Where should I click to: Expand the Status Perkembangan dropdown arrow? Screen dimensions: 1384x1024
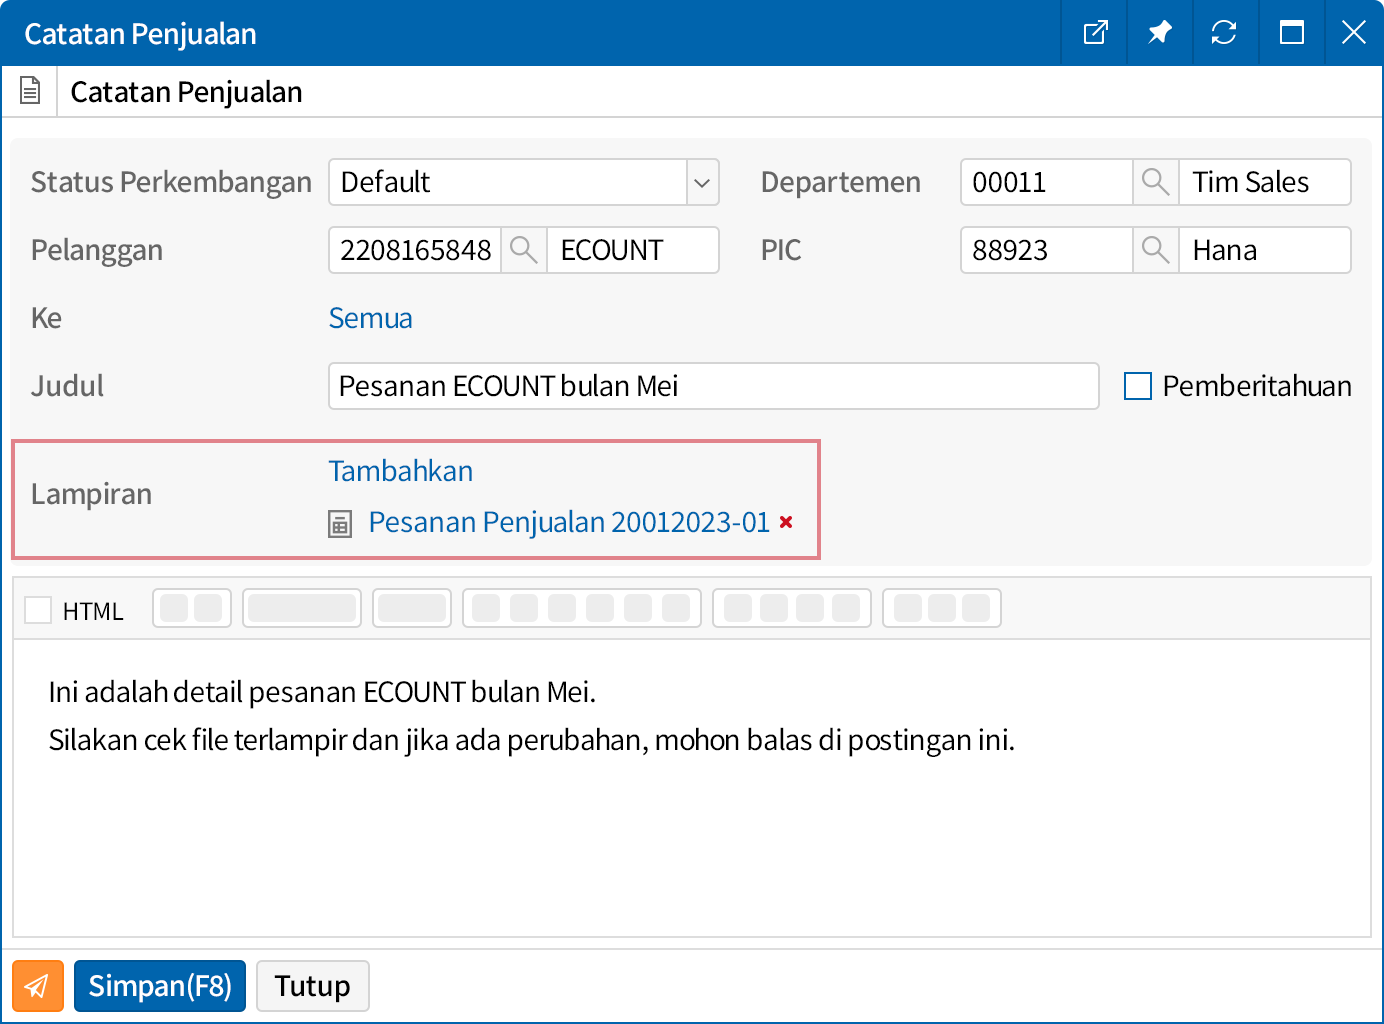(702, 183)
